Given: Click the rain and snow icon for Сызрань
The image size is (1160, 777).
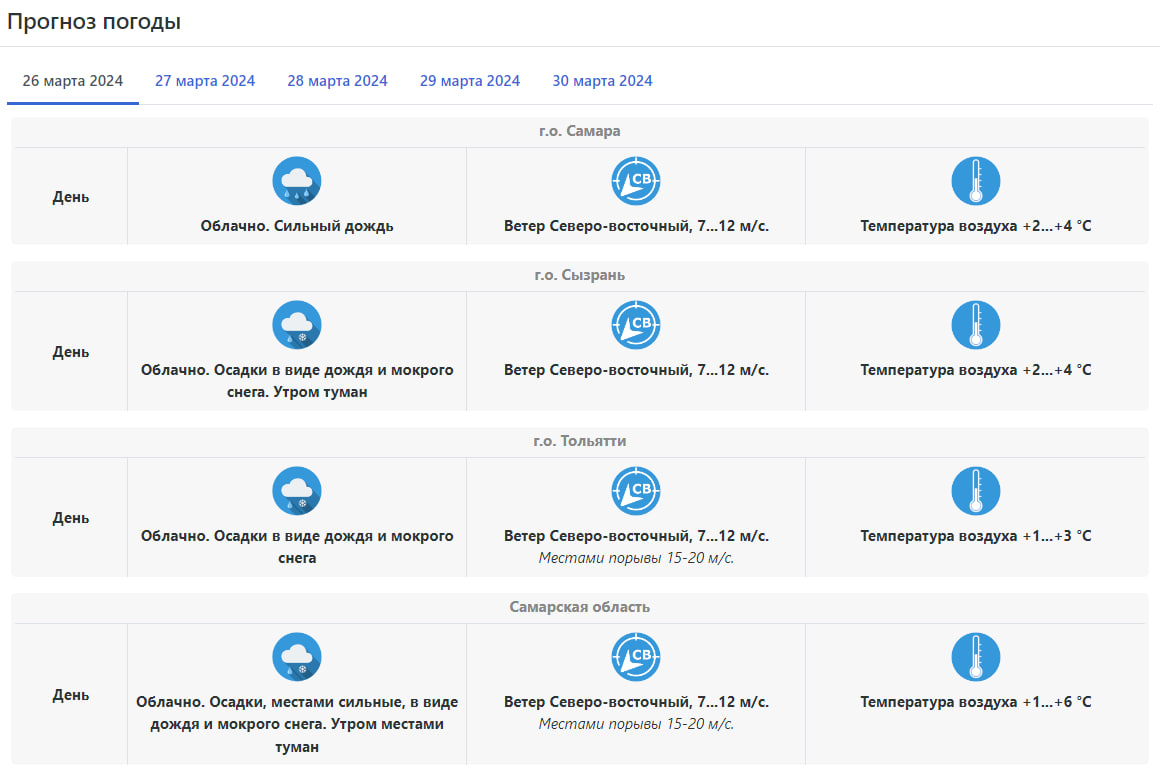Looking at the screenshot, I should point(297,325).
